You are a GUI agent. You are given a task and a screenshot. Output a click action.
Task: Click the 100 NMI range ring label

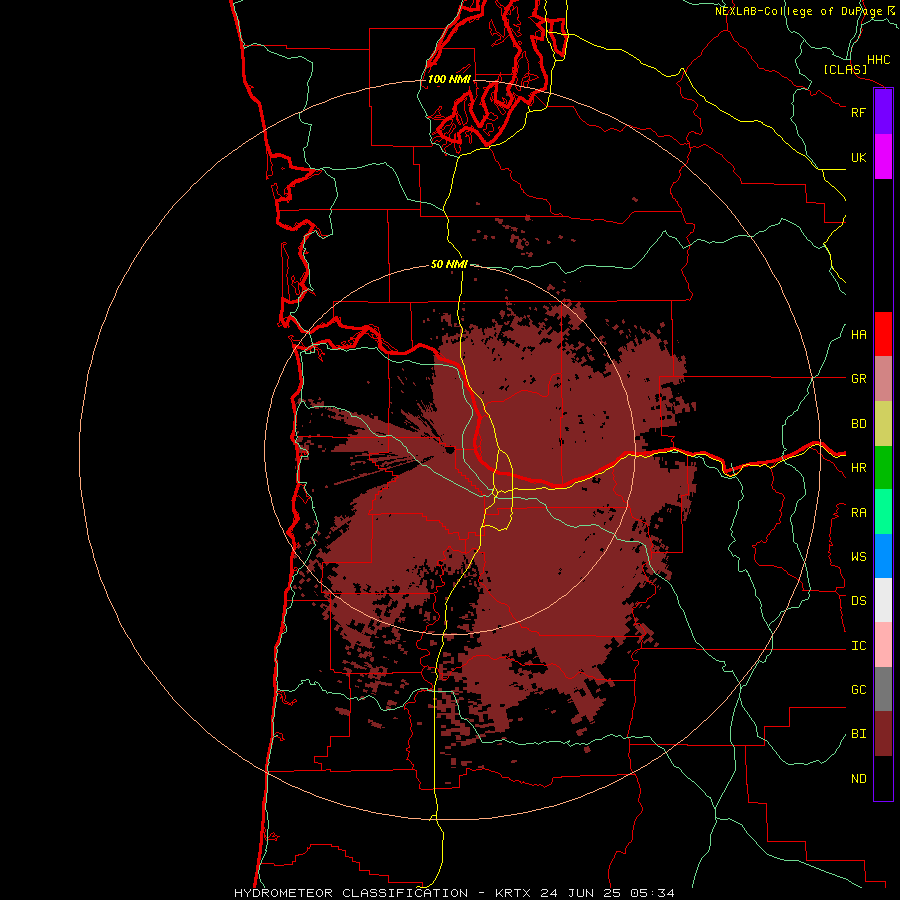(x=449, y=79)
